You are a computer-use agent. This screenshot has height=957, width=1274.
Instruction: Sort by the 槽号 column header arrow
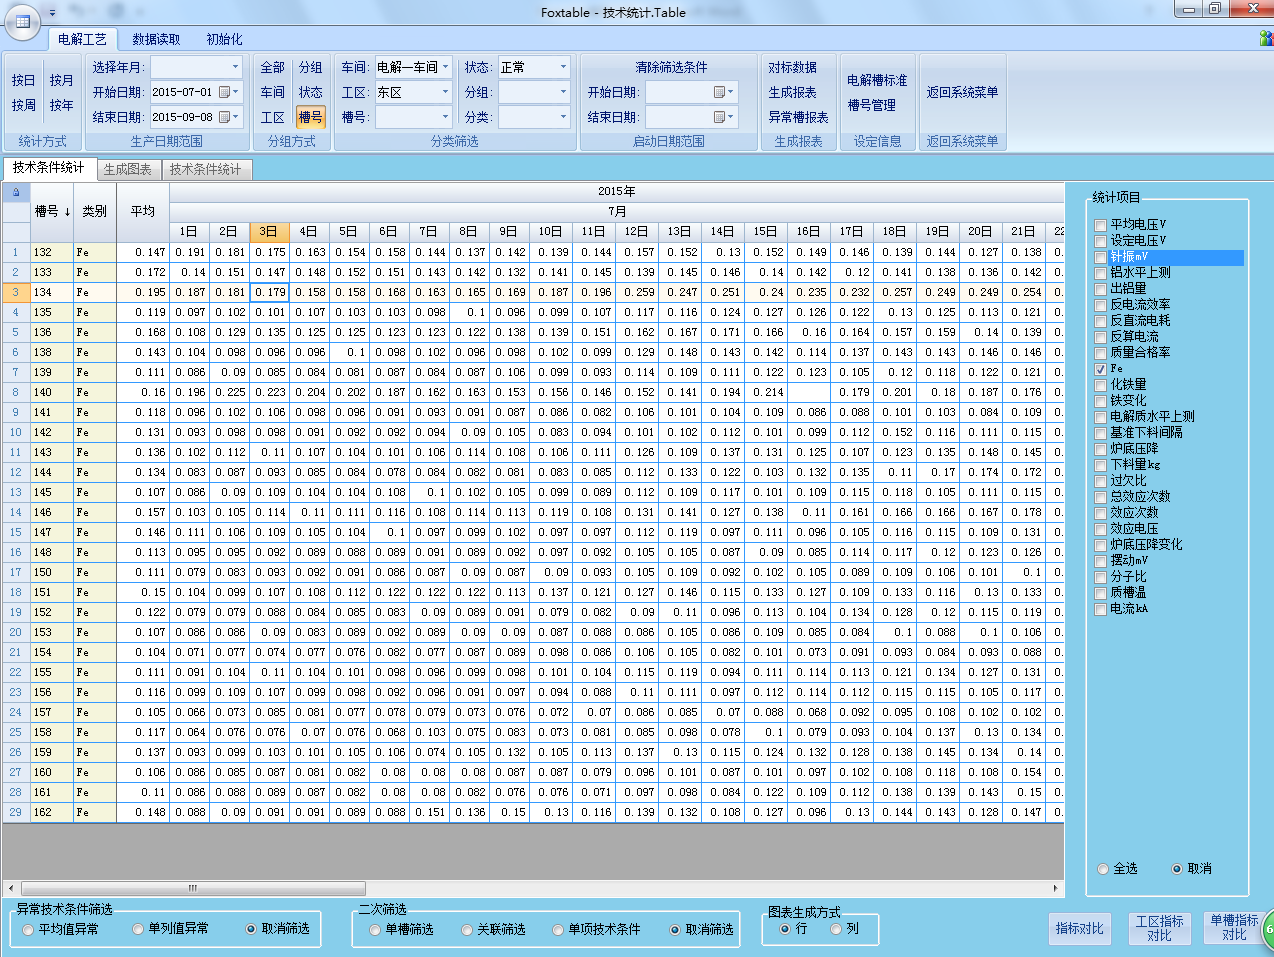67,212
